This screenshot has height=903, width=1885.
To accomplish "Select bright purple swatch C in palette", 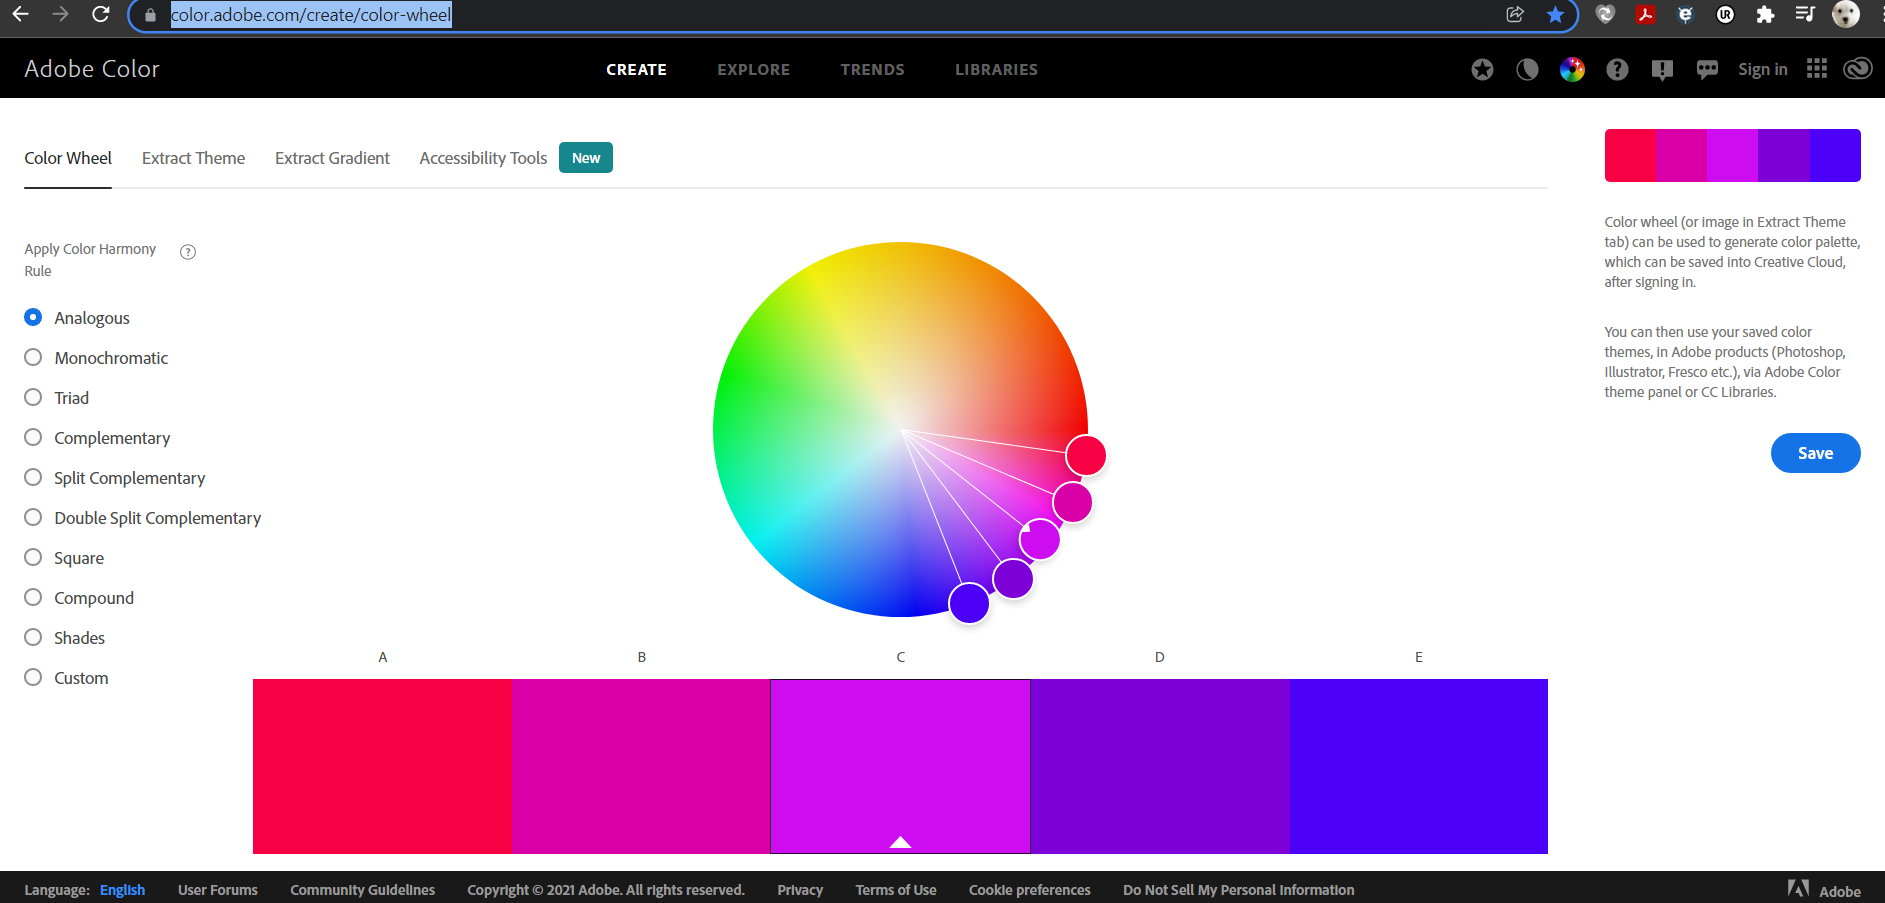I will pyautogui.click(x=900, y=766).
